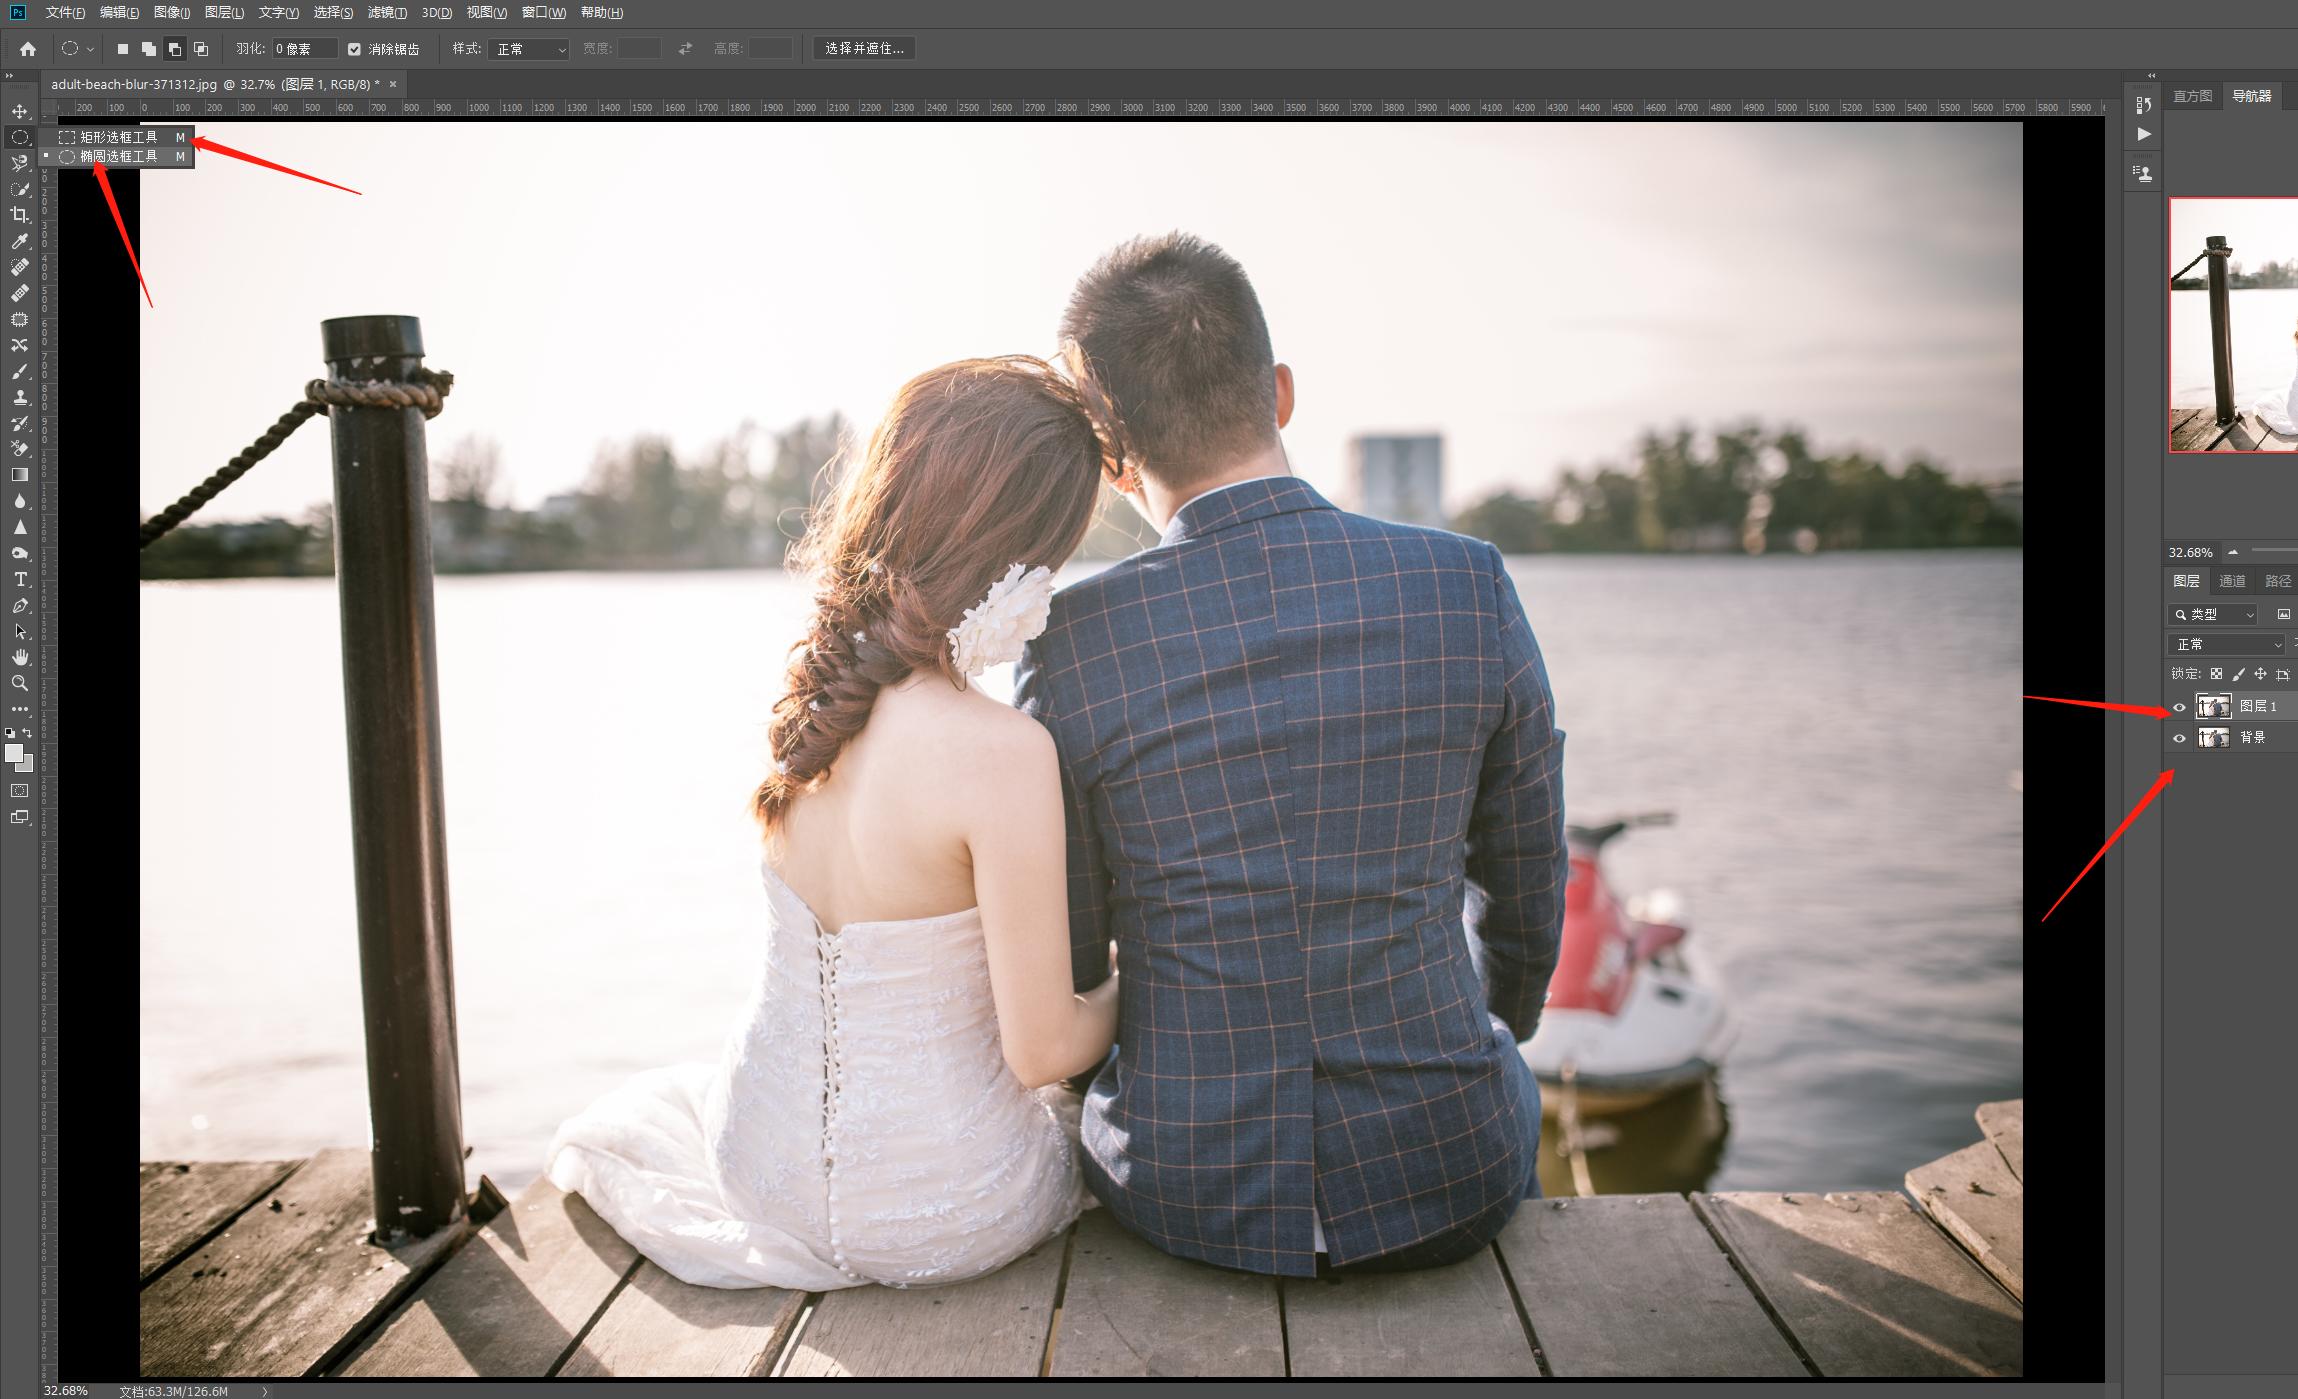
Task: Select the Eyedropper tool
Action: point(19,241)
